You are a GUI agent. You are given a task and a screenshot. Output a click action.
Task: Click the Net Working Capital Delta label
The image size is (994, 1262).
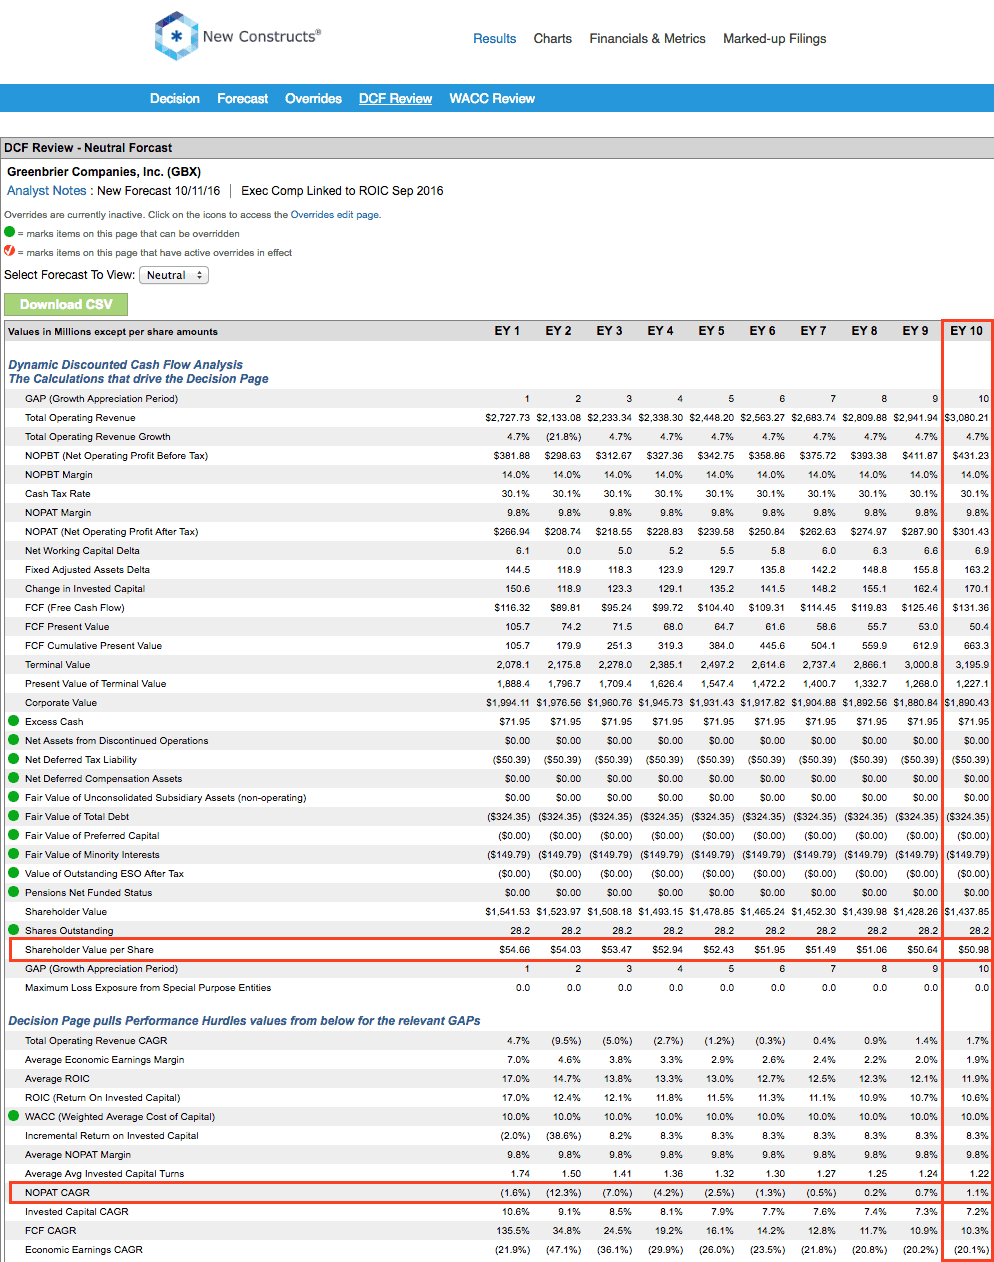83,551
